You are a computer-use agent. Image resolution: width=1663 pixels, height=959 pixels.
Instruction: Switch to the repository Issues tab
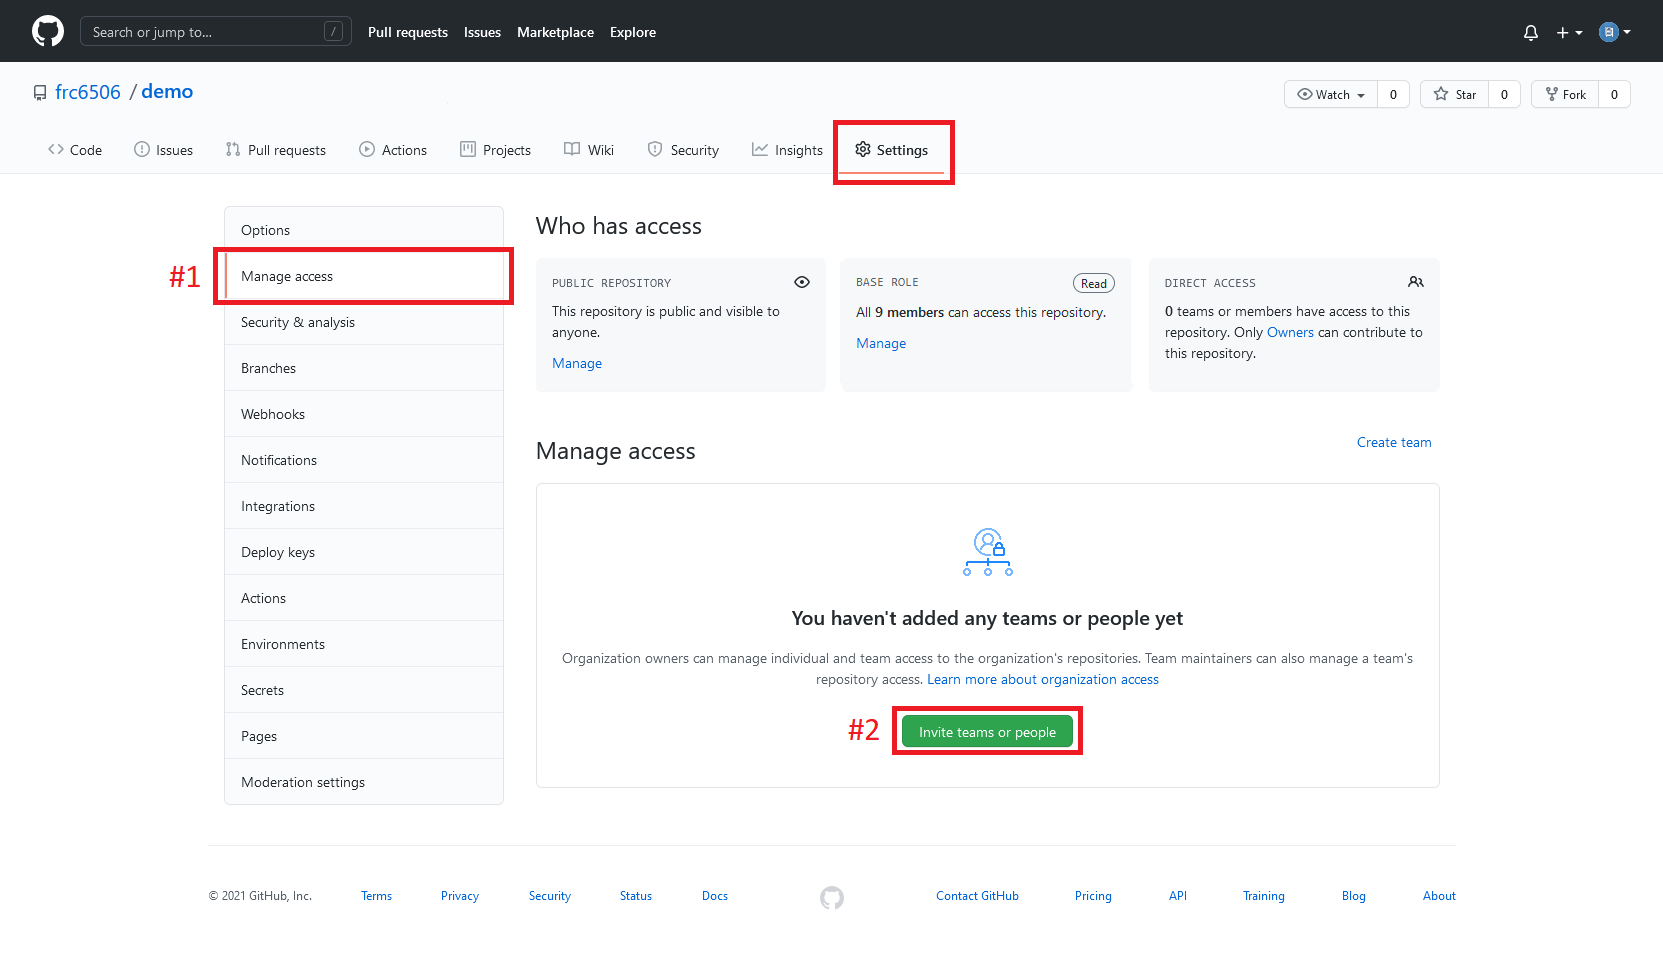163,150
